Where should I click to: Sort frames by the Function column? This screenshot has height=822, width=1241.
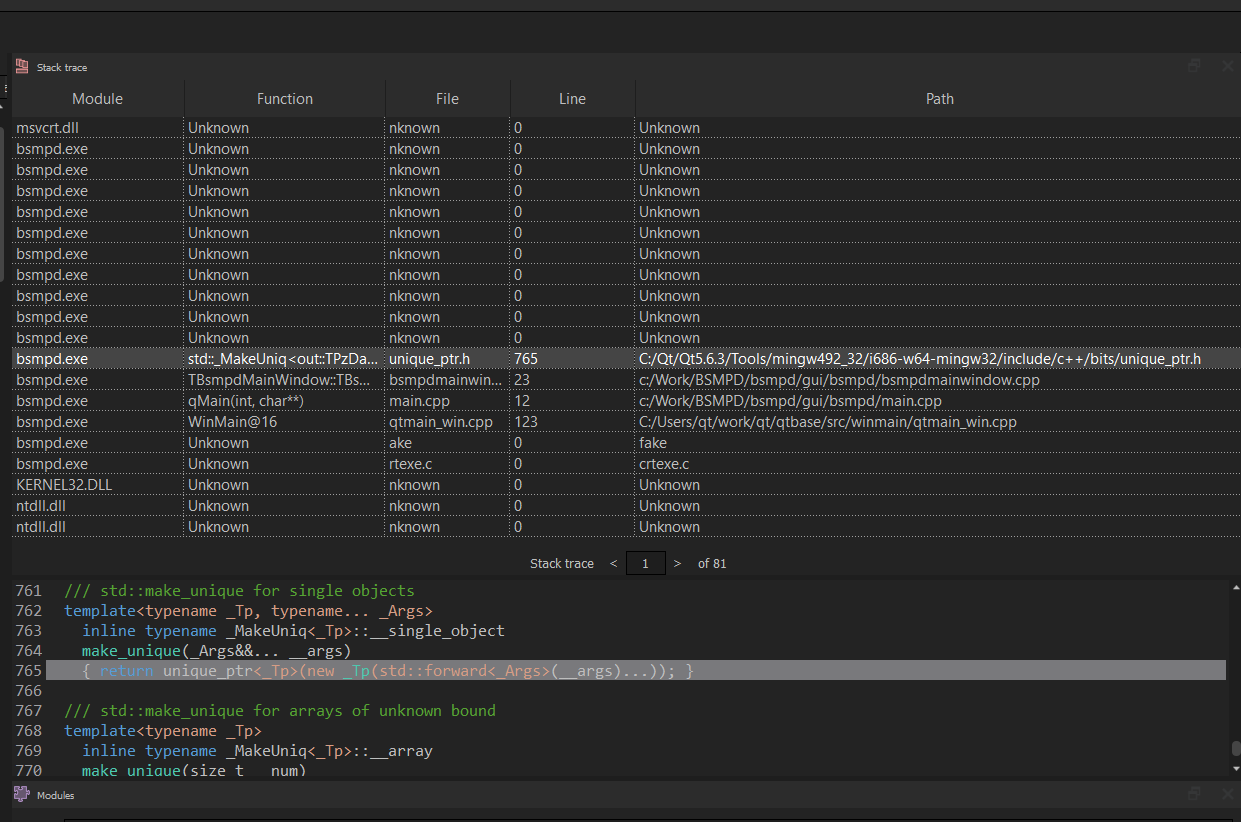pyautogui.click(x=285, y=98)
